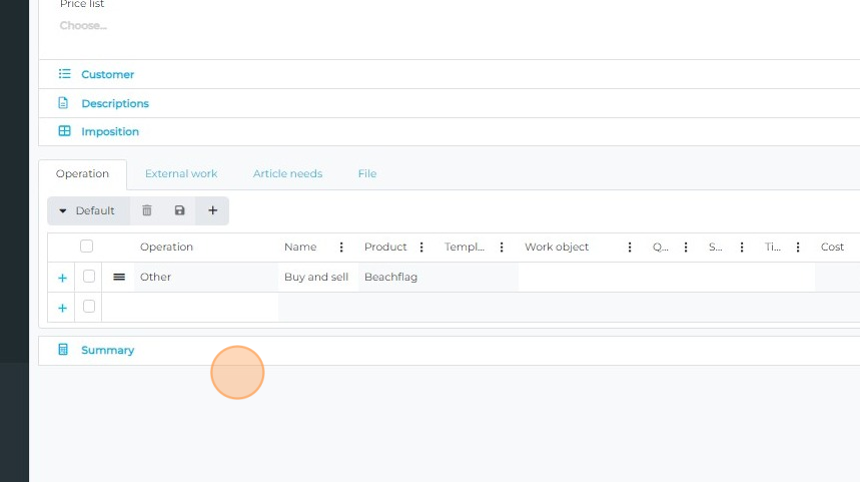Check the Other operation row checkbox
860x482 pixels.
click(89, 276)
